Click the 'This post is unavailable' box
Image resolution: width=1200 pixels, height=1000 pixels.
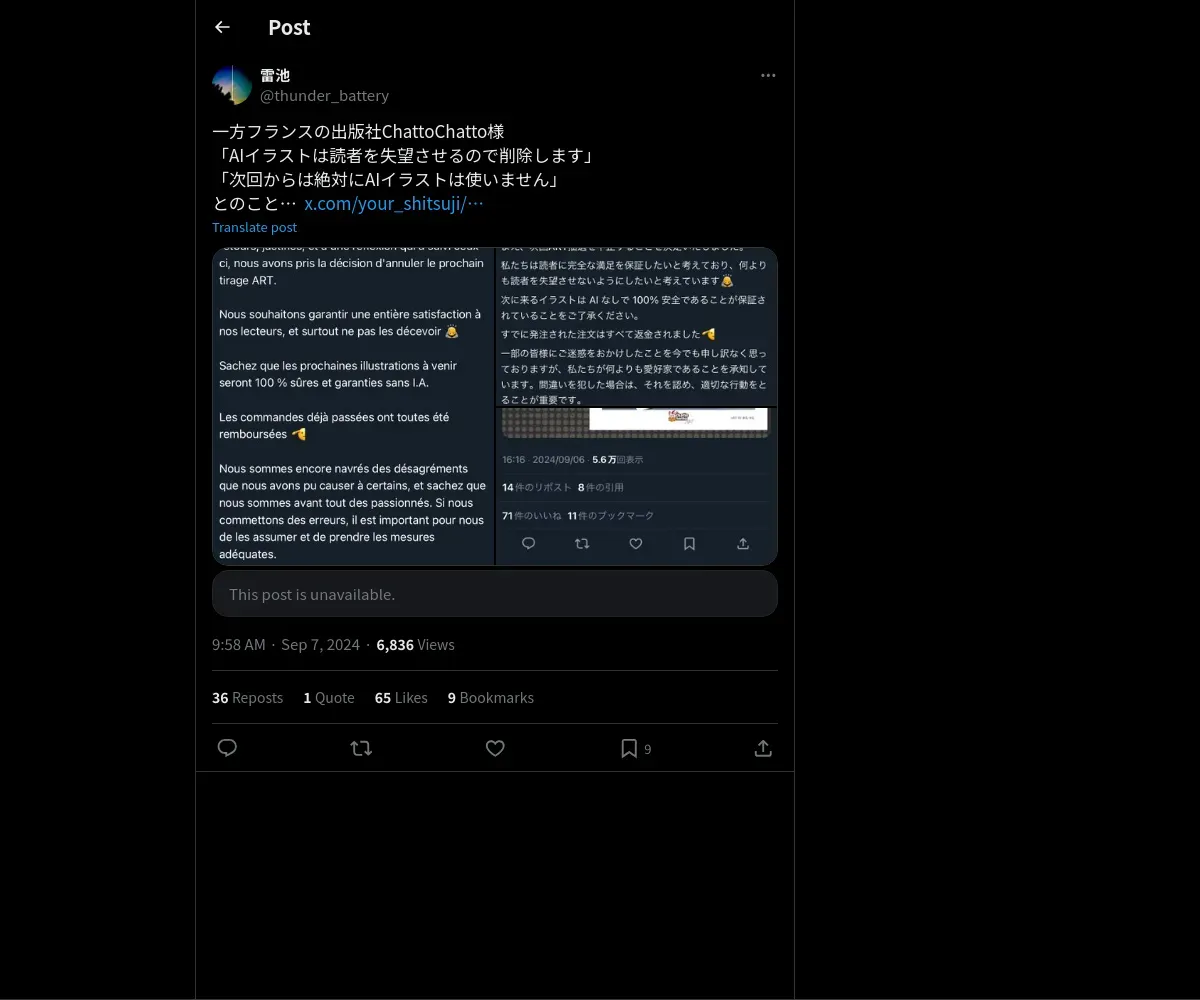click(x=495, y=594)
